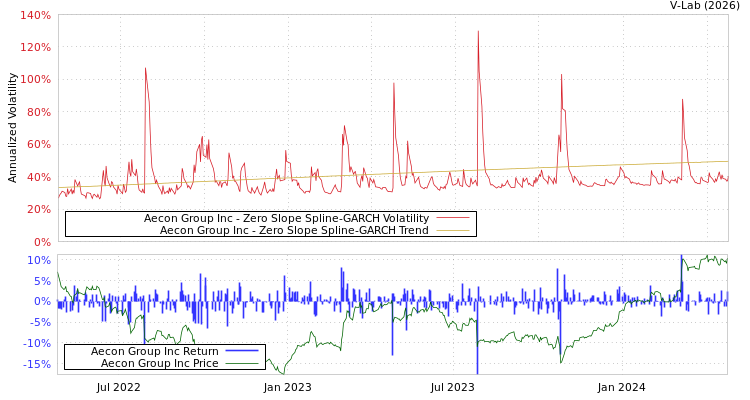
Task: Click the 20% tick label on volatility axis
Action: pos(38,209)
